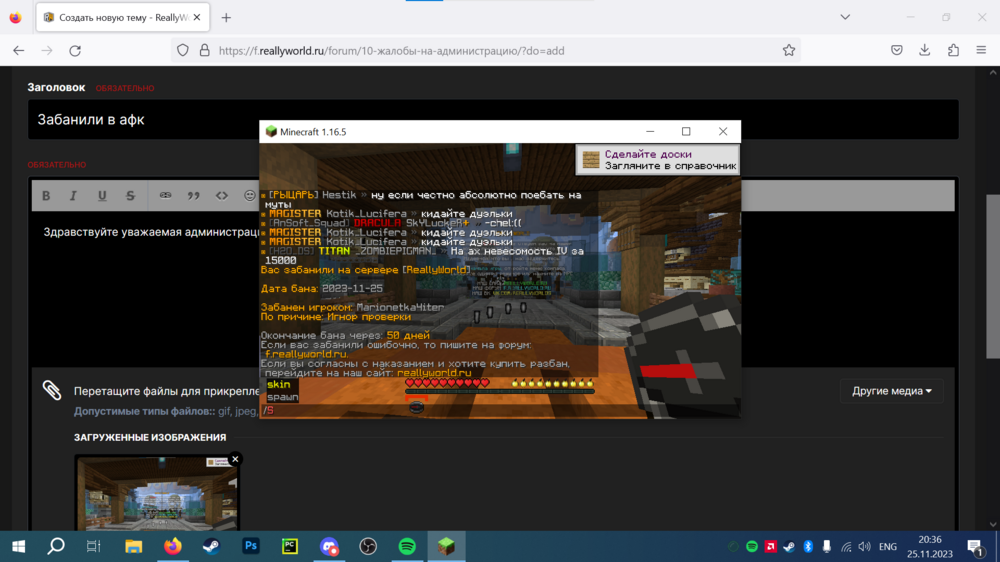Minimize the Minecraft 1.16.5 window
The height and width of the screenshot is (562, 1000).
pyautogui.click(x=650, y=131)
